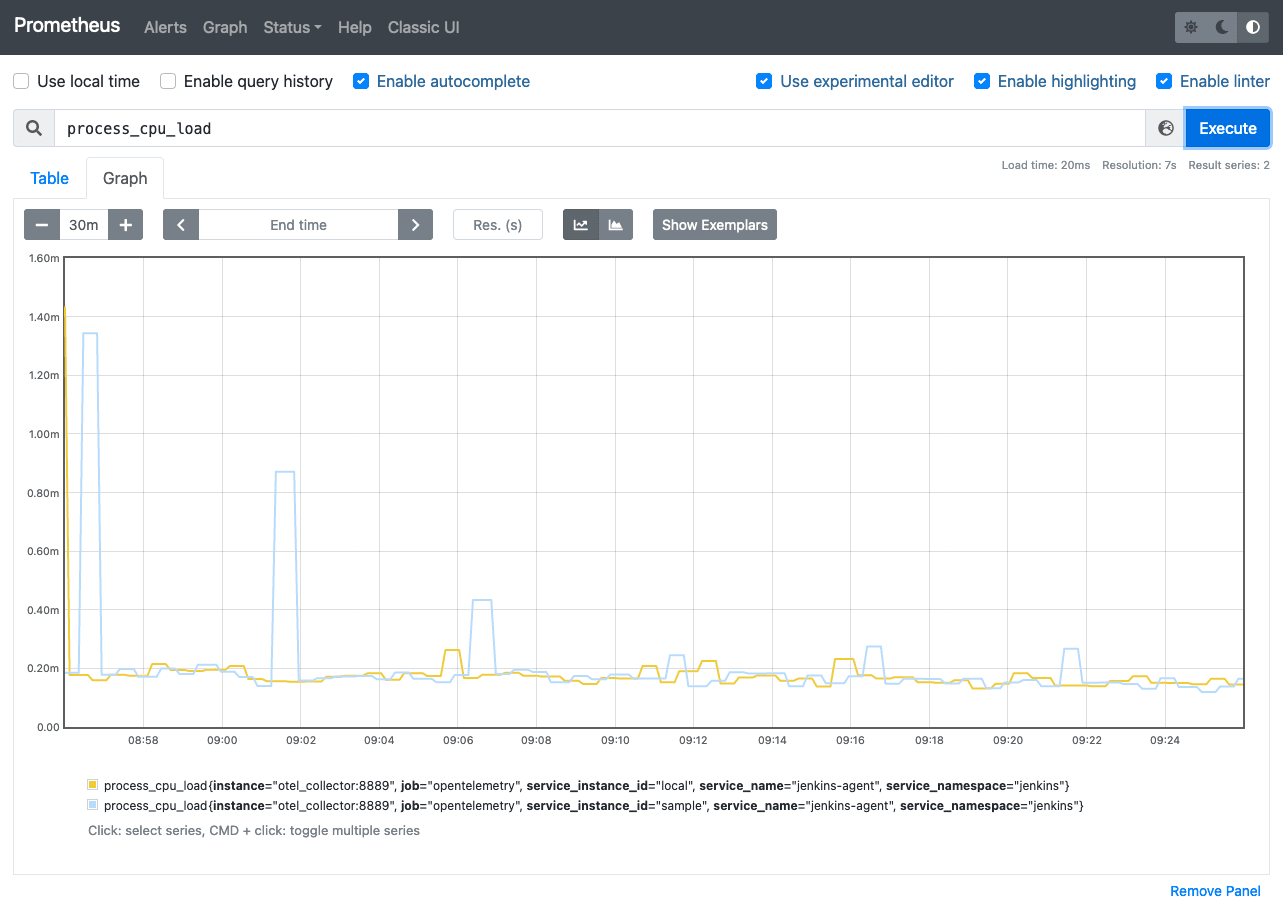Click the Remove Panel link

click(1215, 891)
